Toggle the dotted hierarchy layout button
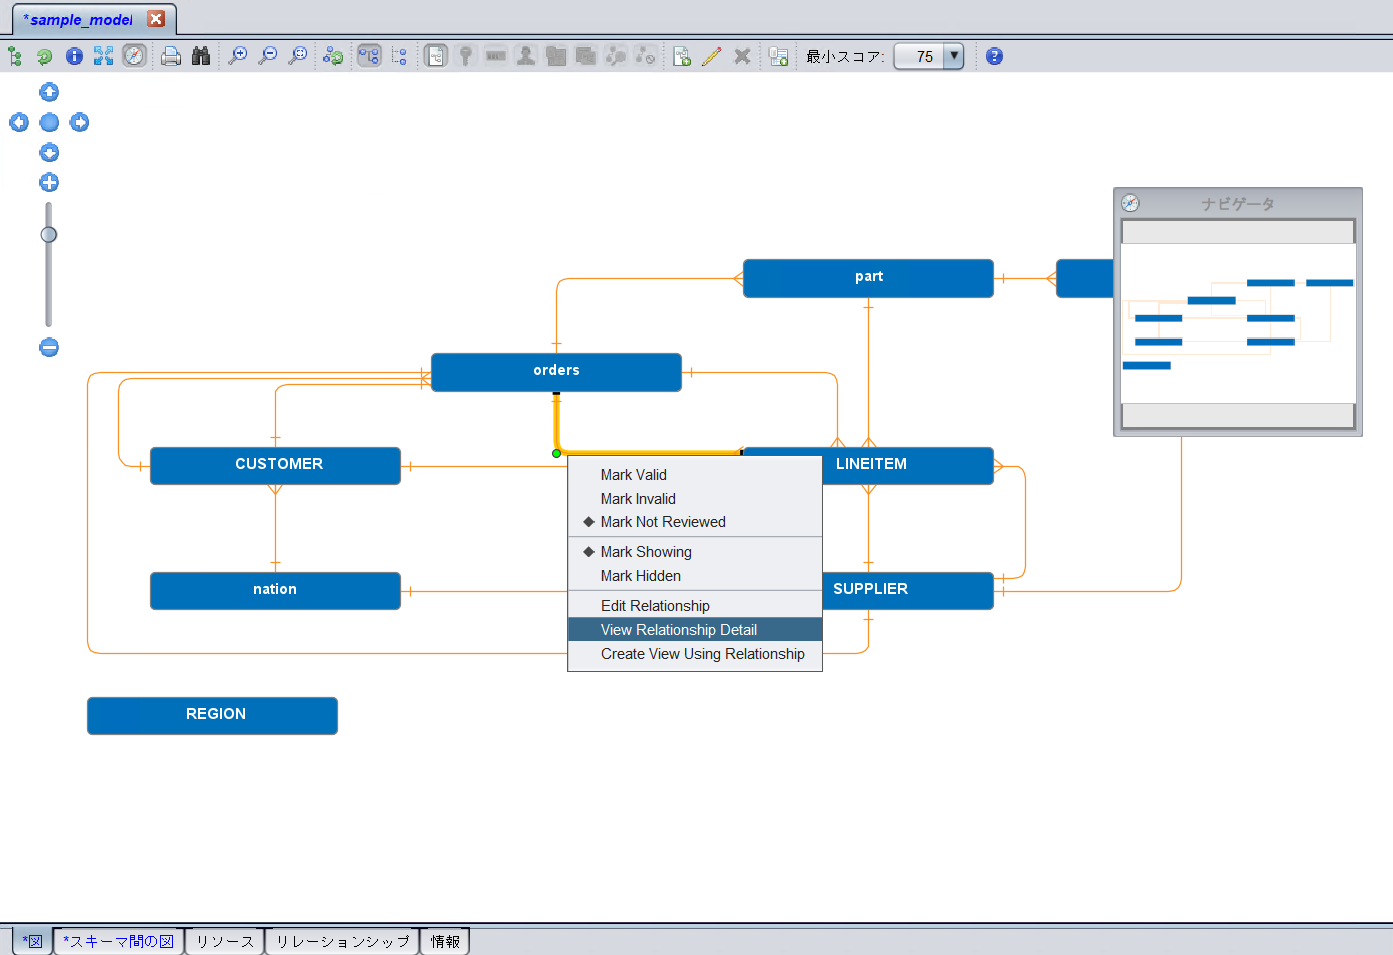The height and width of the screenshot is (955, 1393). (399, 56)
